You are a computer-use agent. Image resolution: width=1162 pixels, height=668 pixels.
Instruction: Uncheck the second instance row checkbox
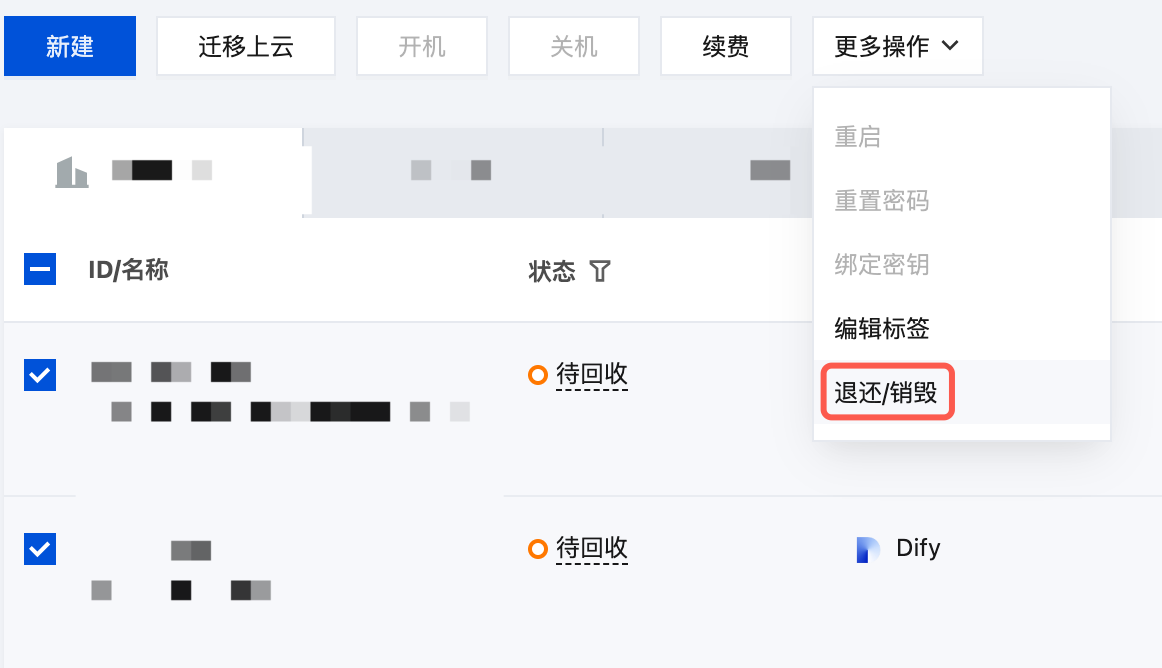[x=40, y=549]
